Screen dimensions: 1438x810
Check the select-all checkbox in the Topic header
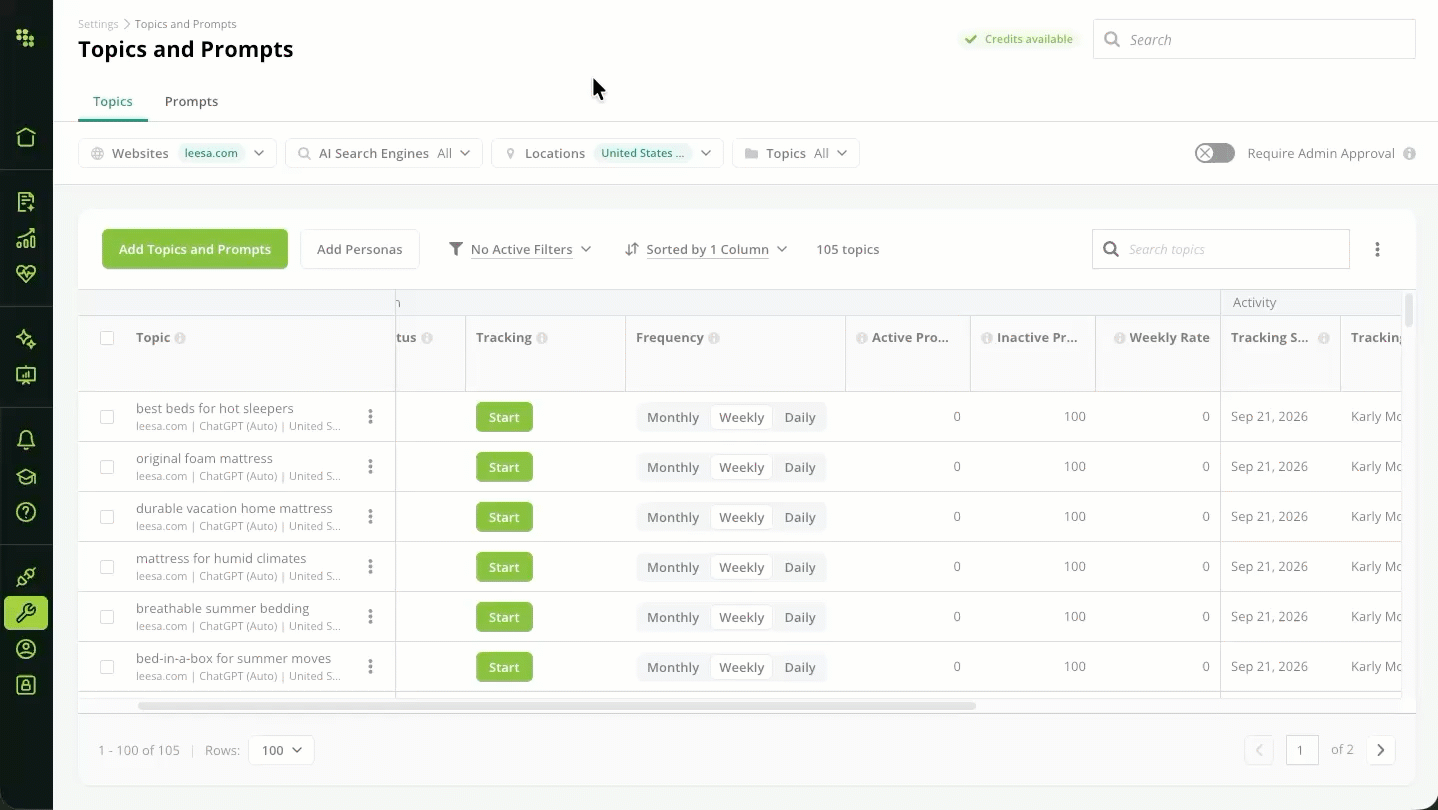(107, 338)
